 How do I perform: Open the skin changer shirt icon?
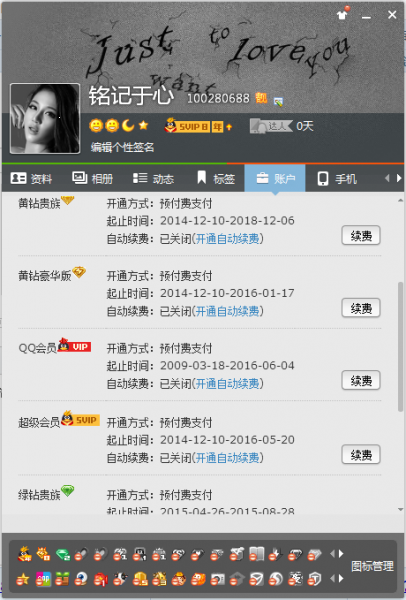(x=342, y=14)
